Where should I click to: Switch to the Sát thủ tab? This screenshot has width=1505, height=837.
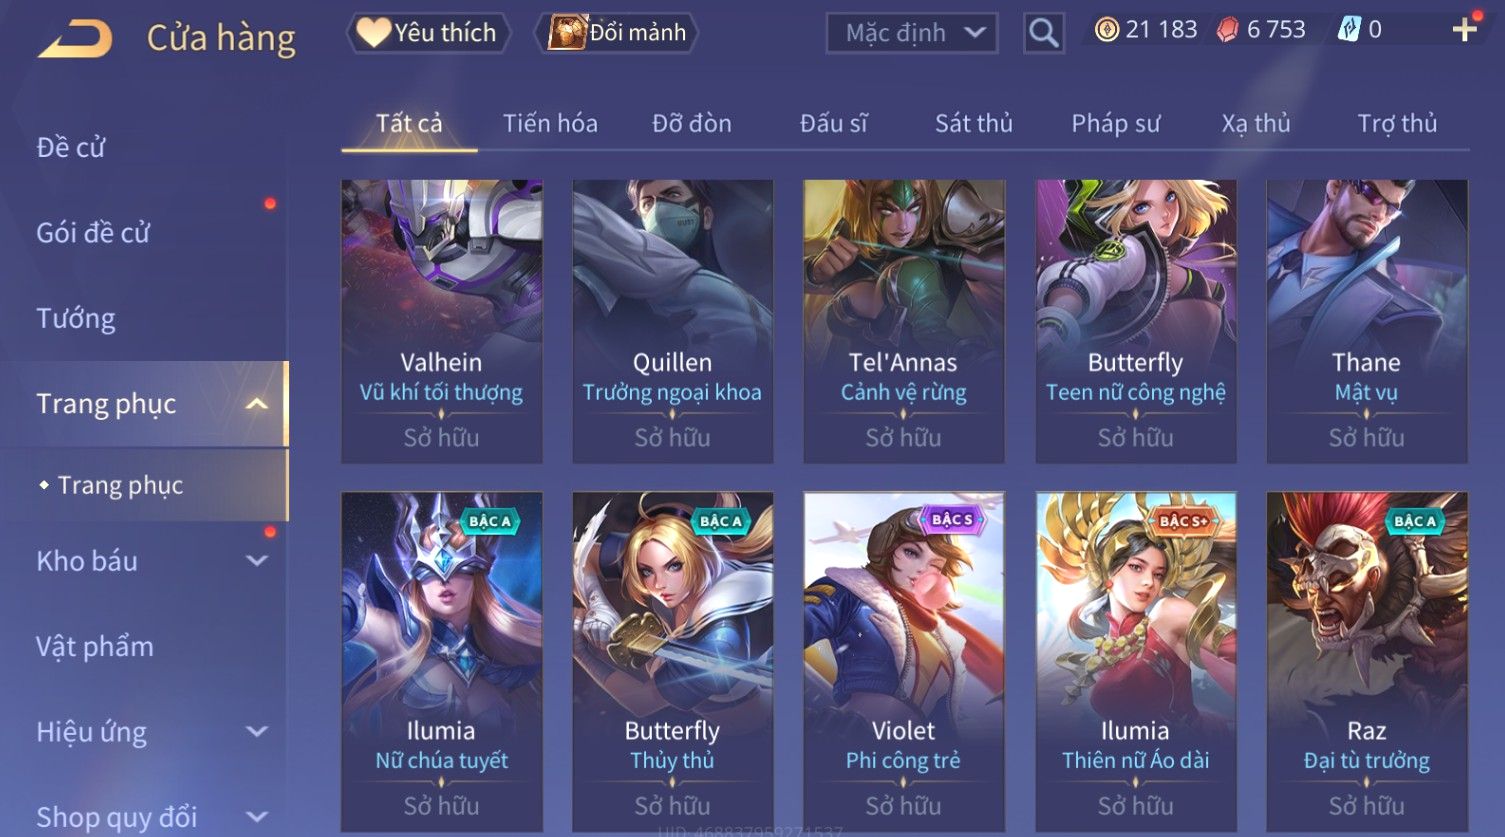(974, 123)
